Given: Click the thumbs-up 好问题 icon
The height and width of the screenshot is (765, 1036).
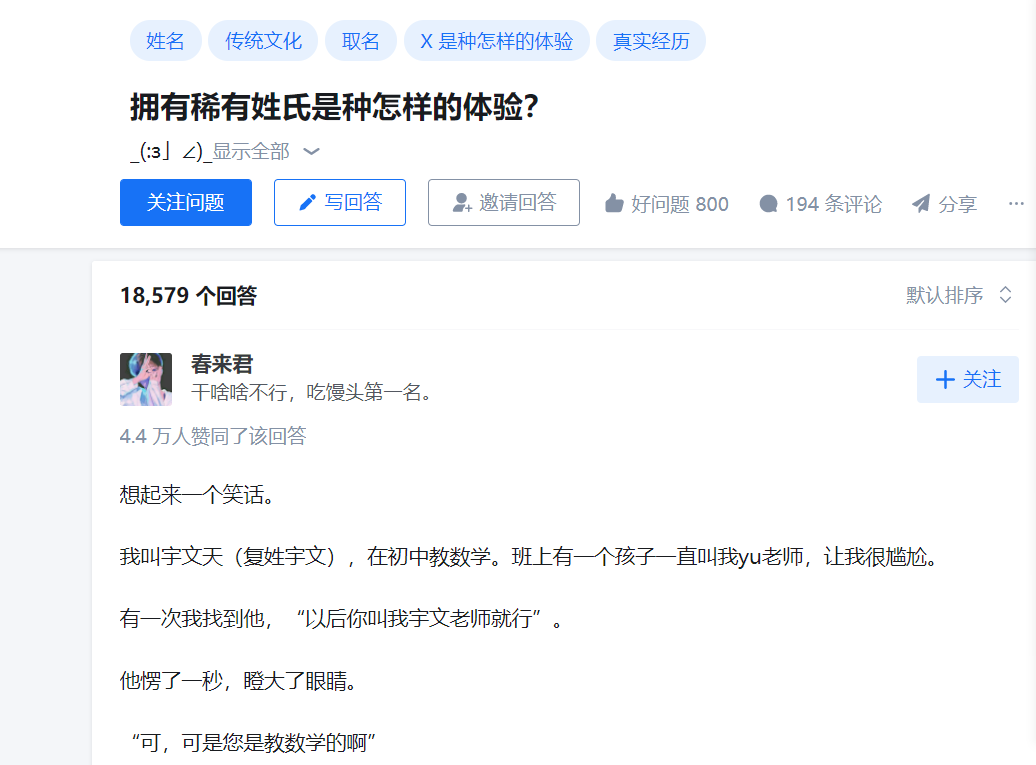Looking at the screenshot, I should [614, 203].
